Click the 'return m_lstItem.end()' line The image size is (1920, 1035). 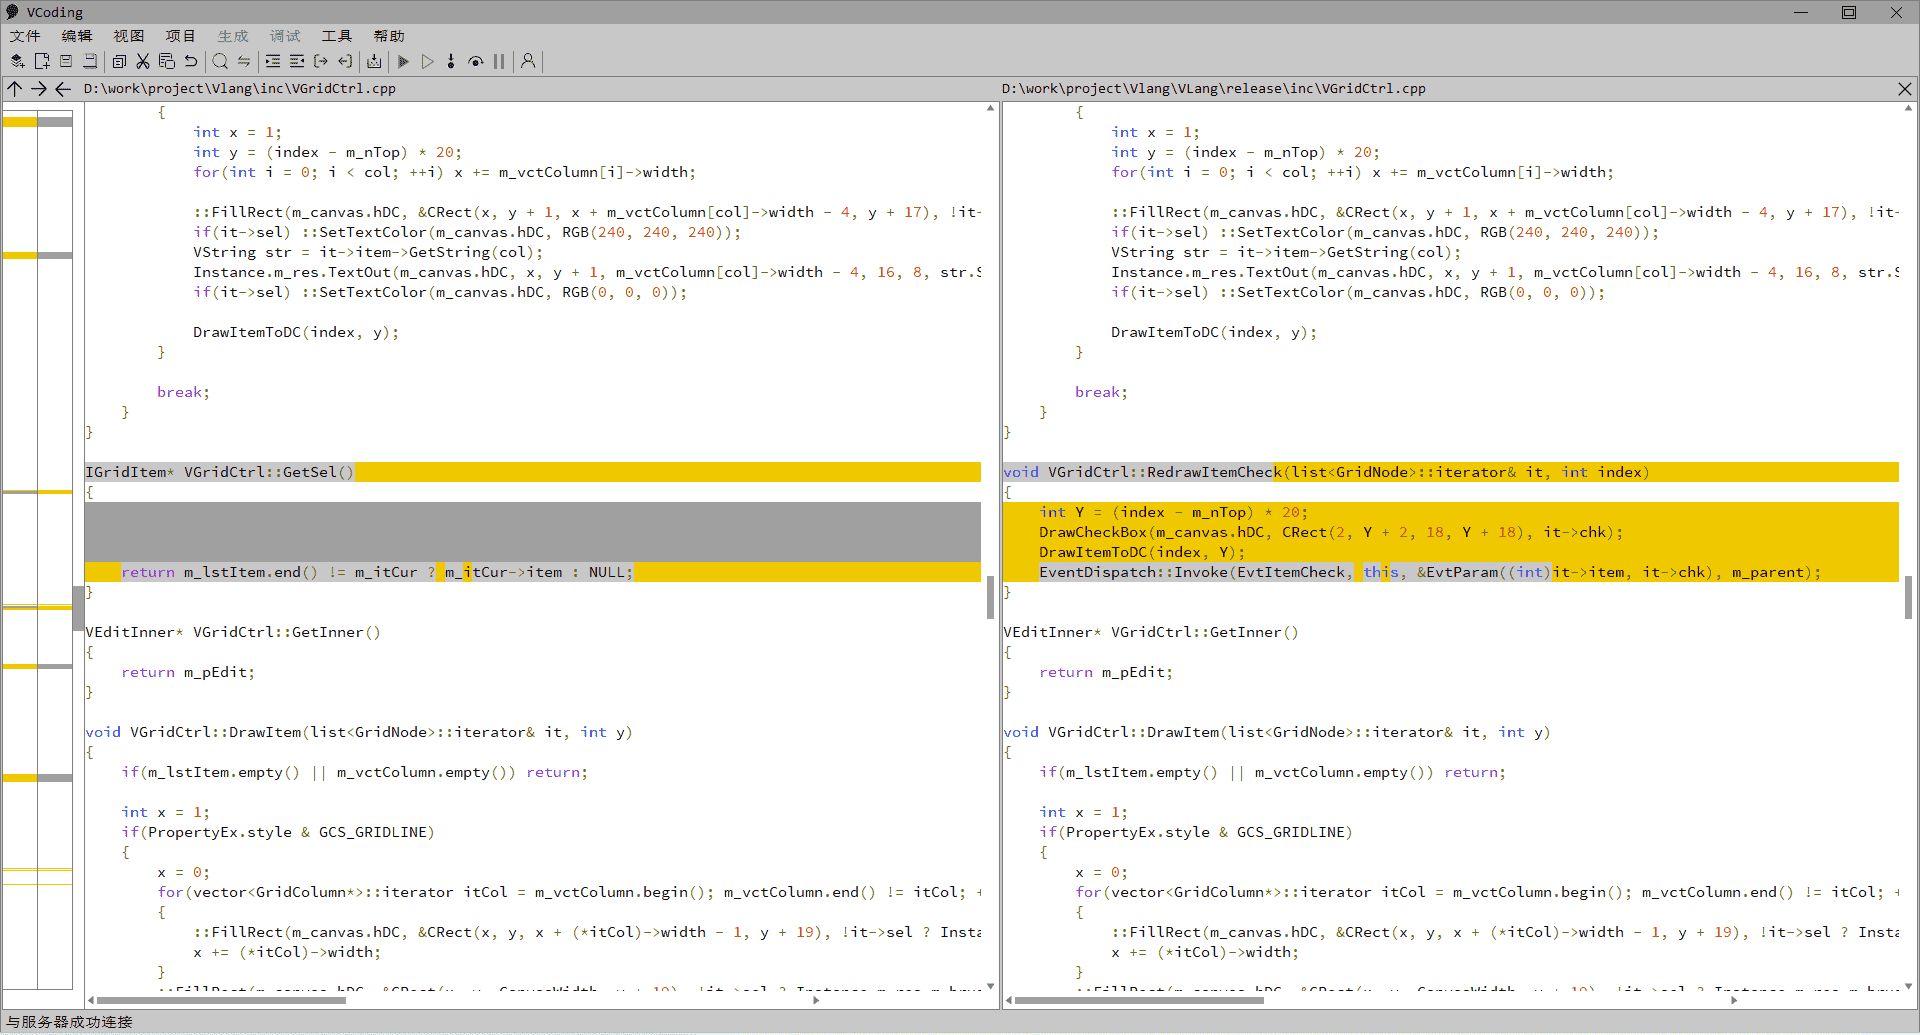click(533, 572)
